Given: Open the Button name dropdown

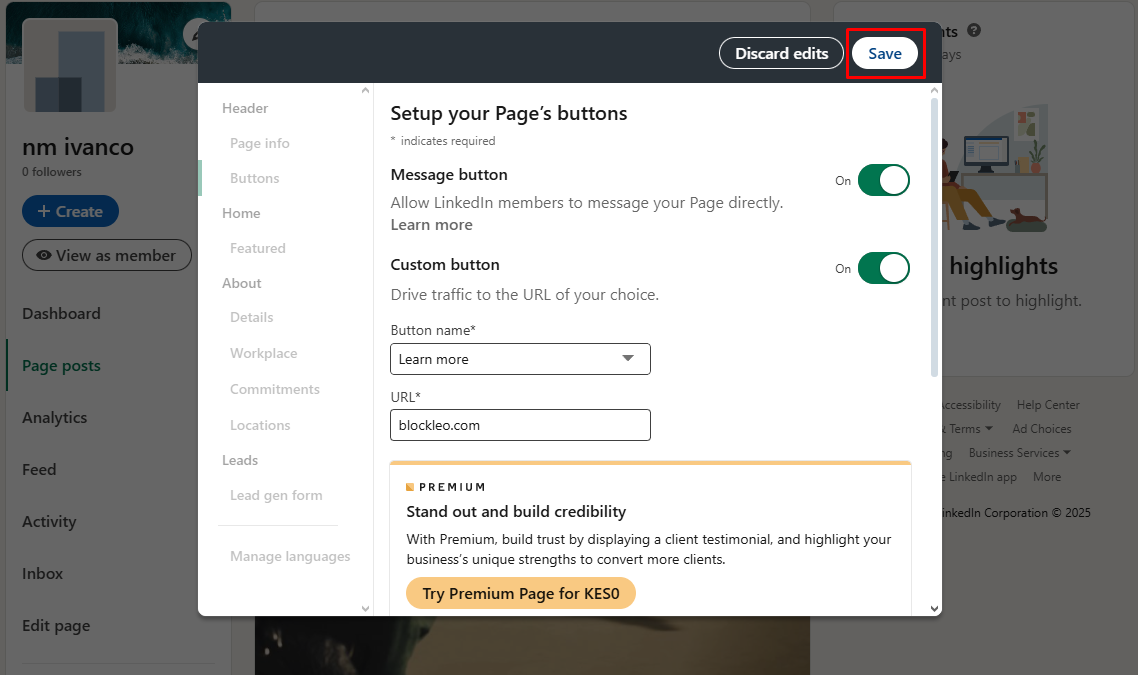Looking at the screenshot, I should click(520, 359).
